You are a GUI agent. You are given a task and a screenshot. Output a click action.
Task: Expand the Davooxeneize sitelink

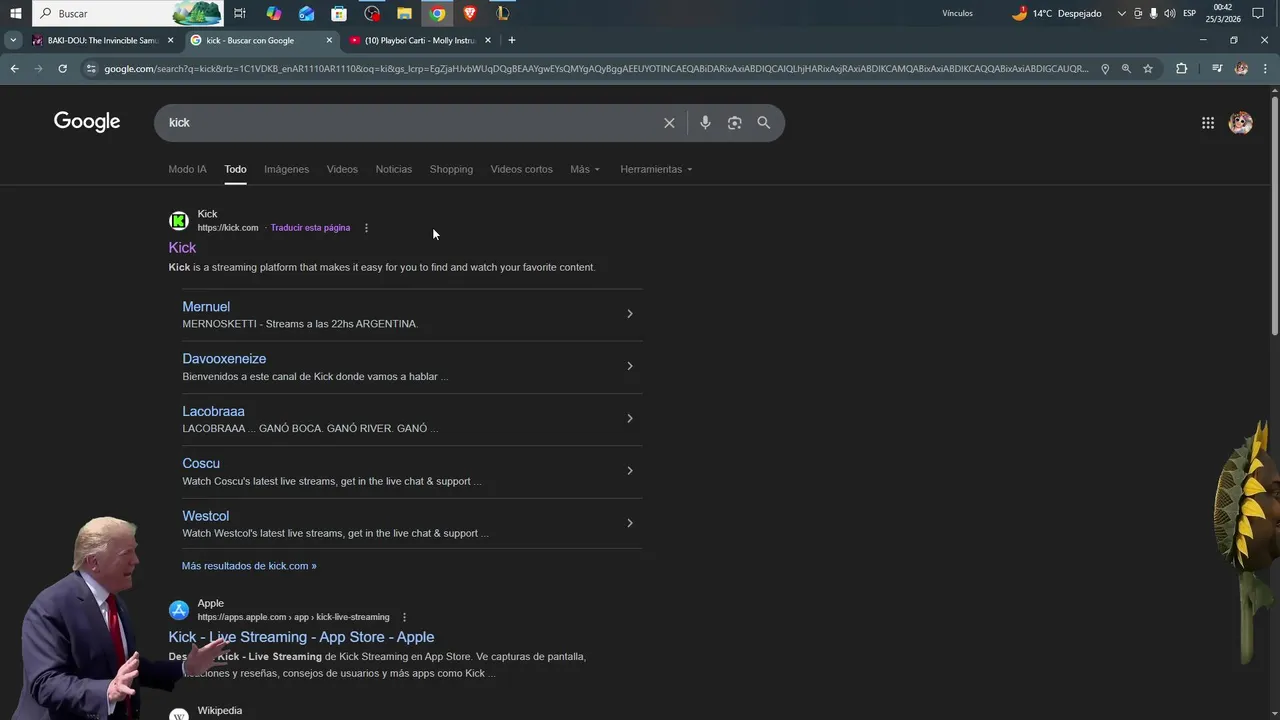point(629,366)
